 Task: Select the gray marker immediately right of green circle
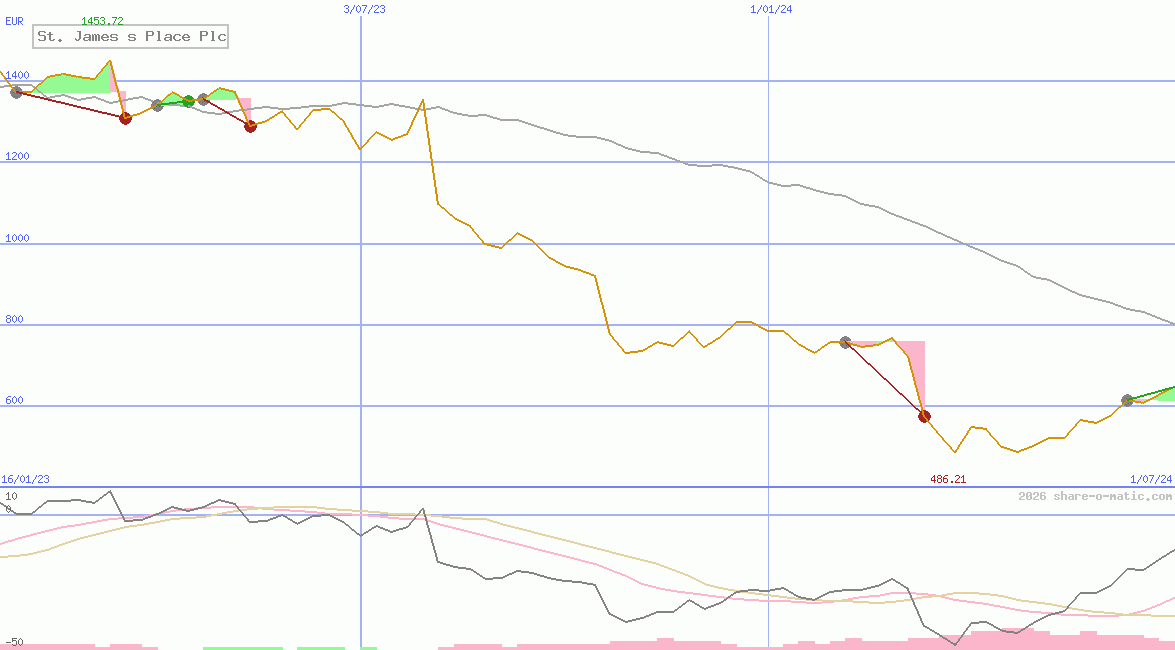203,99
